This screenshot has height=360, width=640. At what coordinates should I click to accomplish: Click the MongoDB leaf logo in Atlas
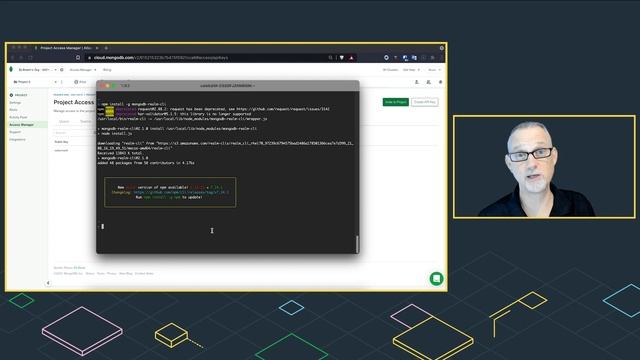(x=11, y=69)
